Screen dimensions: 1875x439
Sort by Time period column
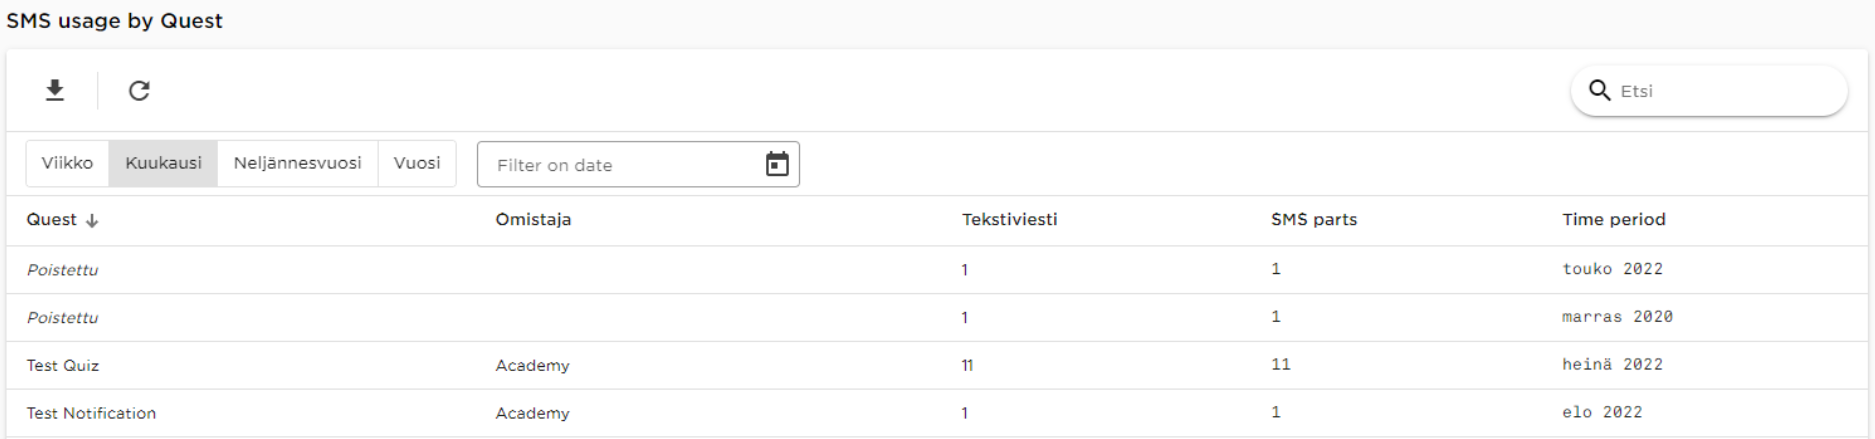(1614, 220)
